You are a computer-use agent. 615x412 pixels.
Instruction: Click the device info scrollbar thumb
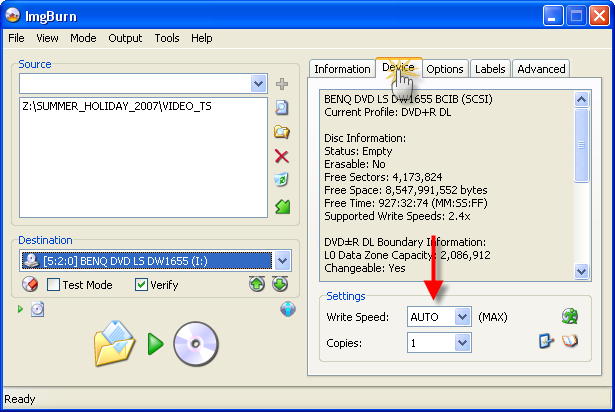[x=581, y=145]
